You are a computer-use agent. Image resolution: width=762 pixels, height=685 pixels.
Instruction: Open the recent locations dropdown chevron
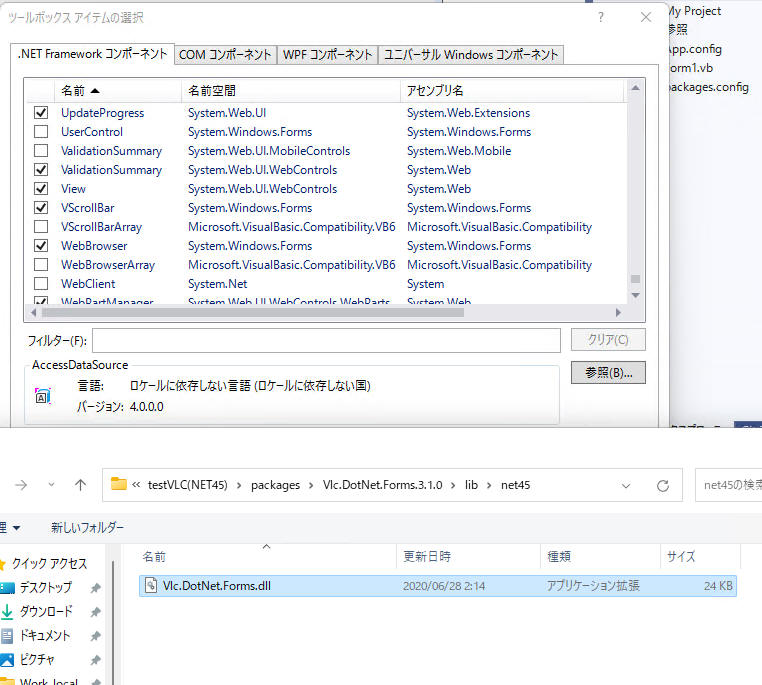pyautogui.click(x=51, y=485)
